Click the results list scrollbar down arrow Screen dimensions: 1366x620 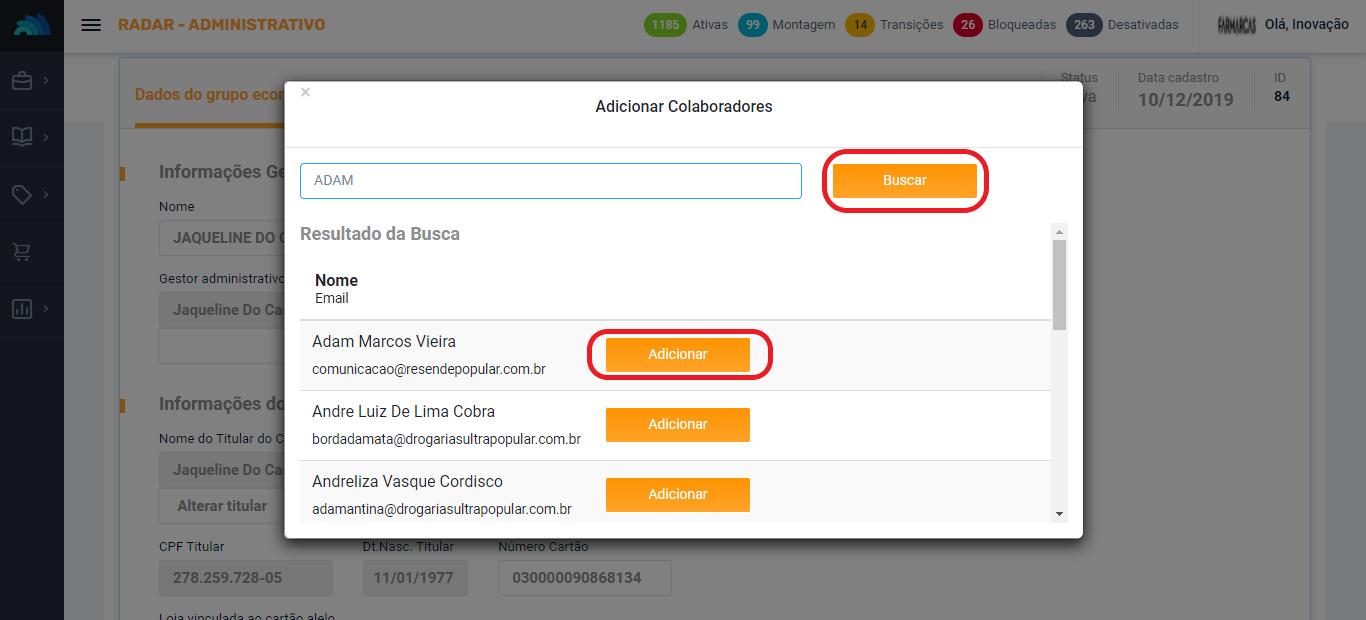pyautogui.click(x=1059, y=513)
